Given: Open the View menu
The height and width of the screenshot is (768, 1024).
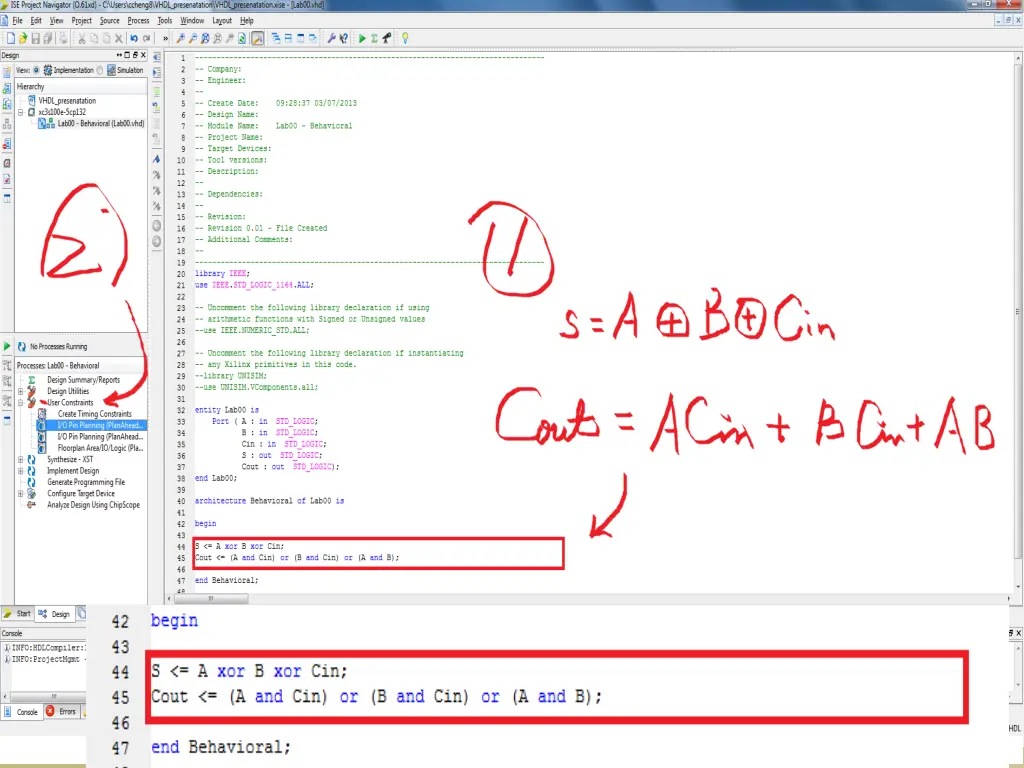Looking at the screenshot, I should tap(57, 21).
